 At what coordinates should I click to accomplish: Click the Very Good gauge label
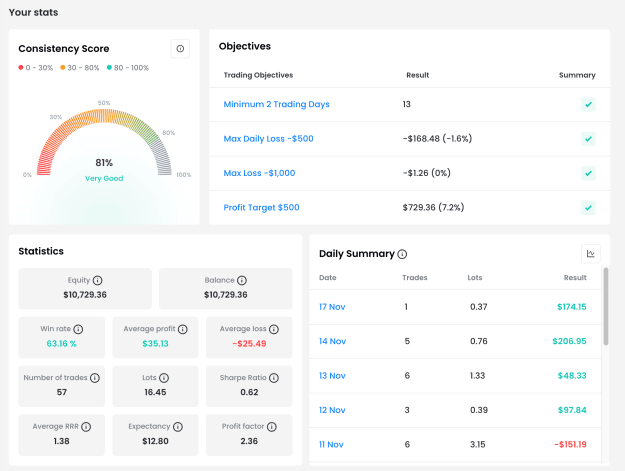pyautogui.click(x=104, y=178)
